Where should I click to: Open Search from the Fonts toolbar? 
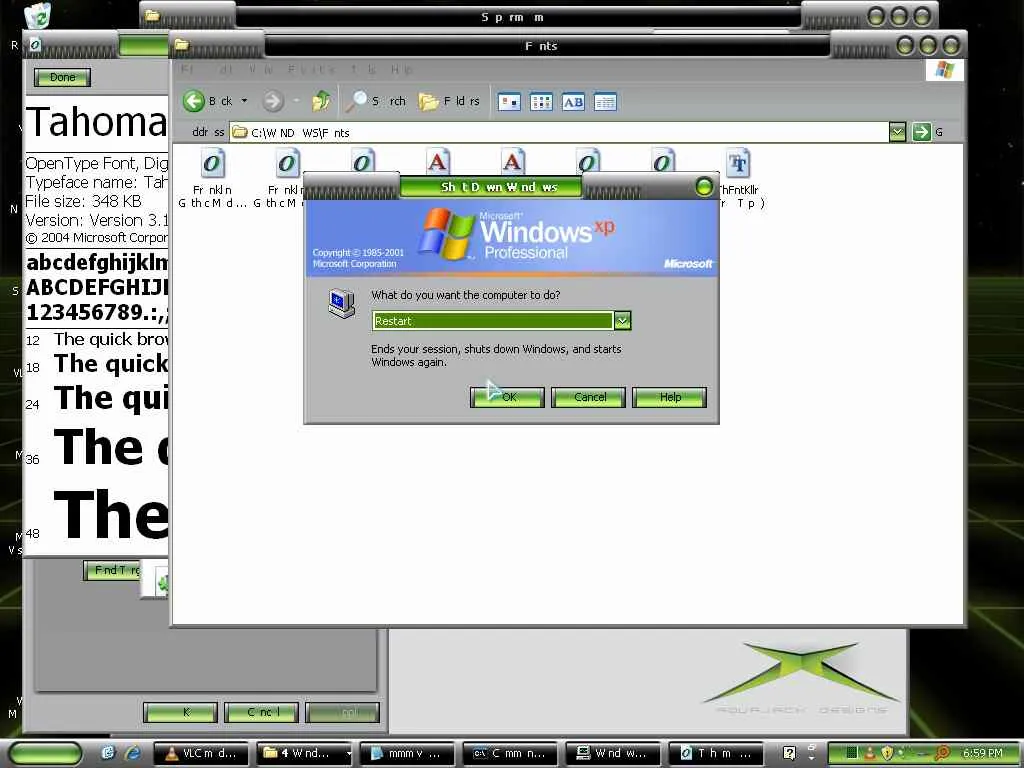(376, 101)
